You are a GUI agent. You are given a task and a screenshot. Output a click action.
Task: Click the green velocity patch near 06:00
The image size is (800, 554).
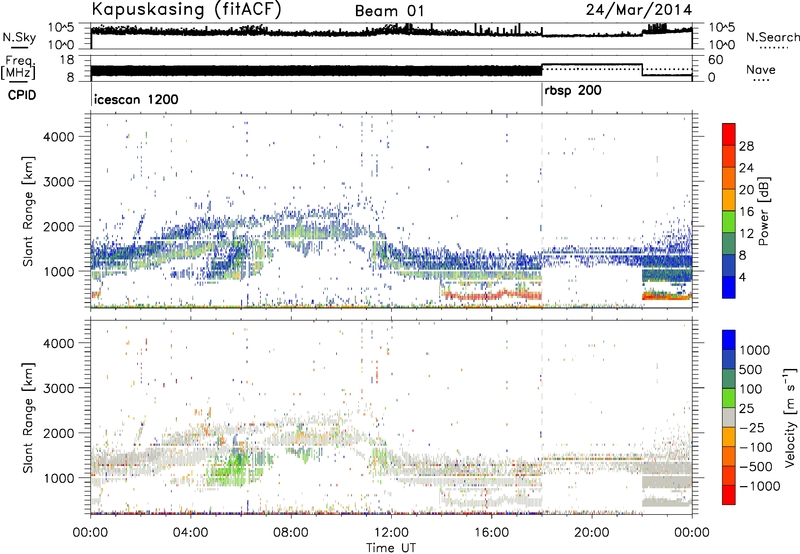(x=232, y=469)
